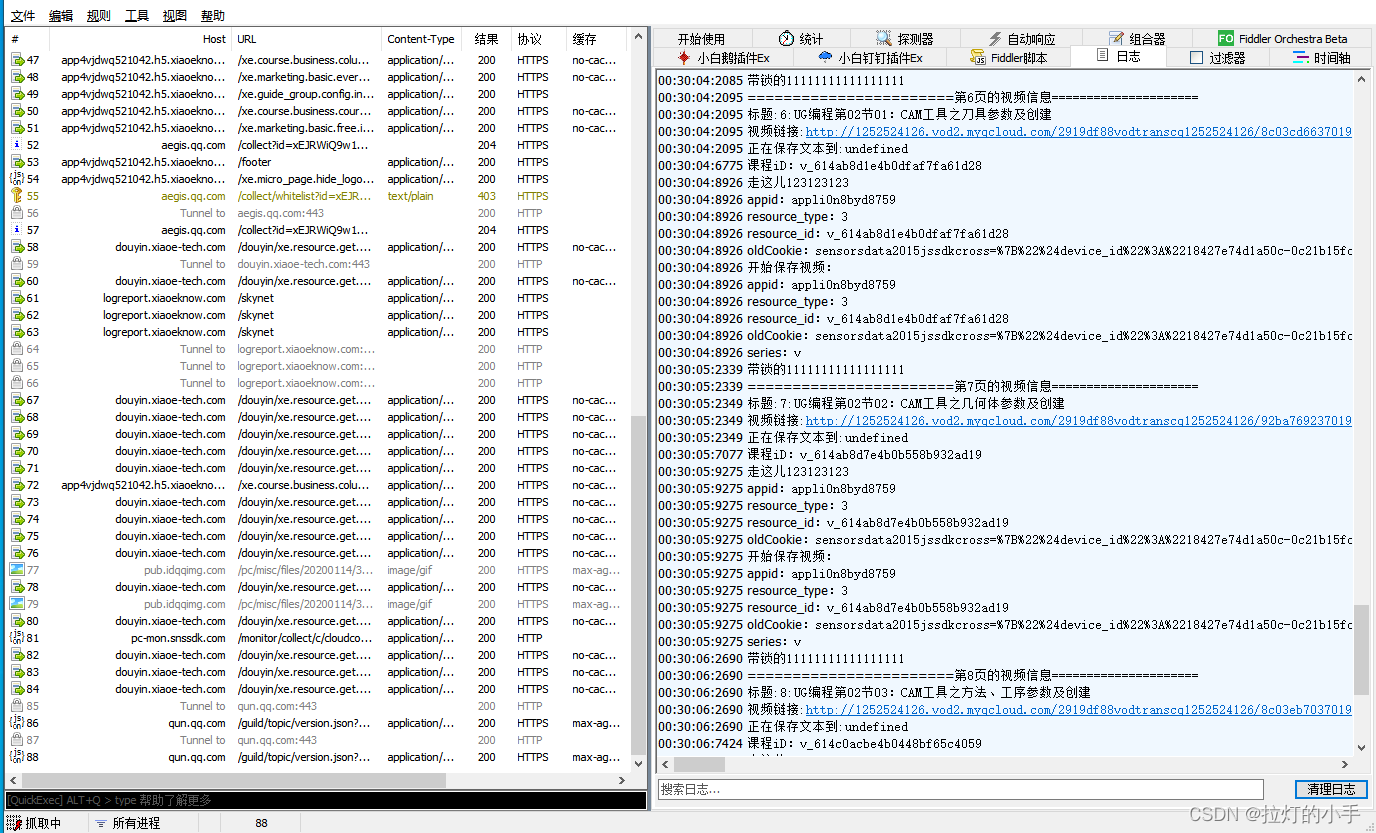1376x833 pixels.
Task: Click the script icon of session 81
Action: pos(17,638)
